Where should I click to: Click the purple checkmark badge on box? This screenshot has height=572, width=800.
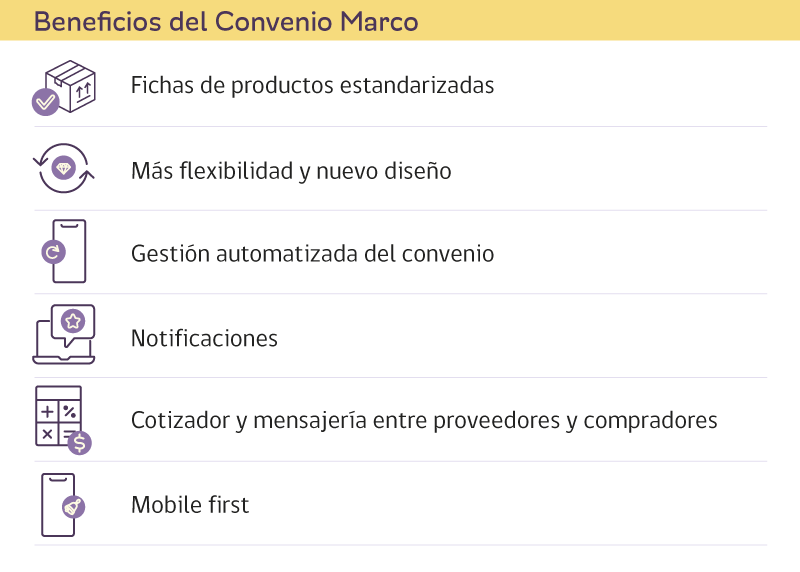[45, 102]
